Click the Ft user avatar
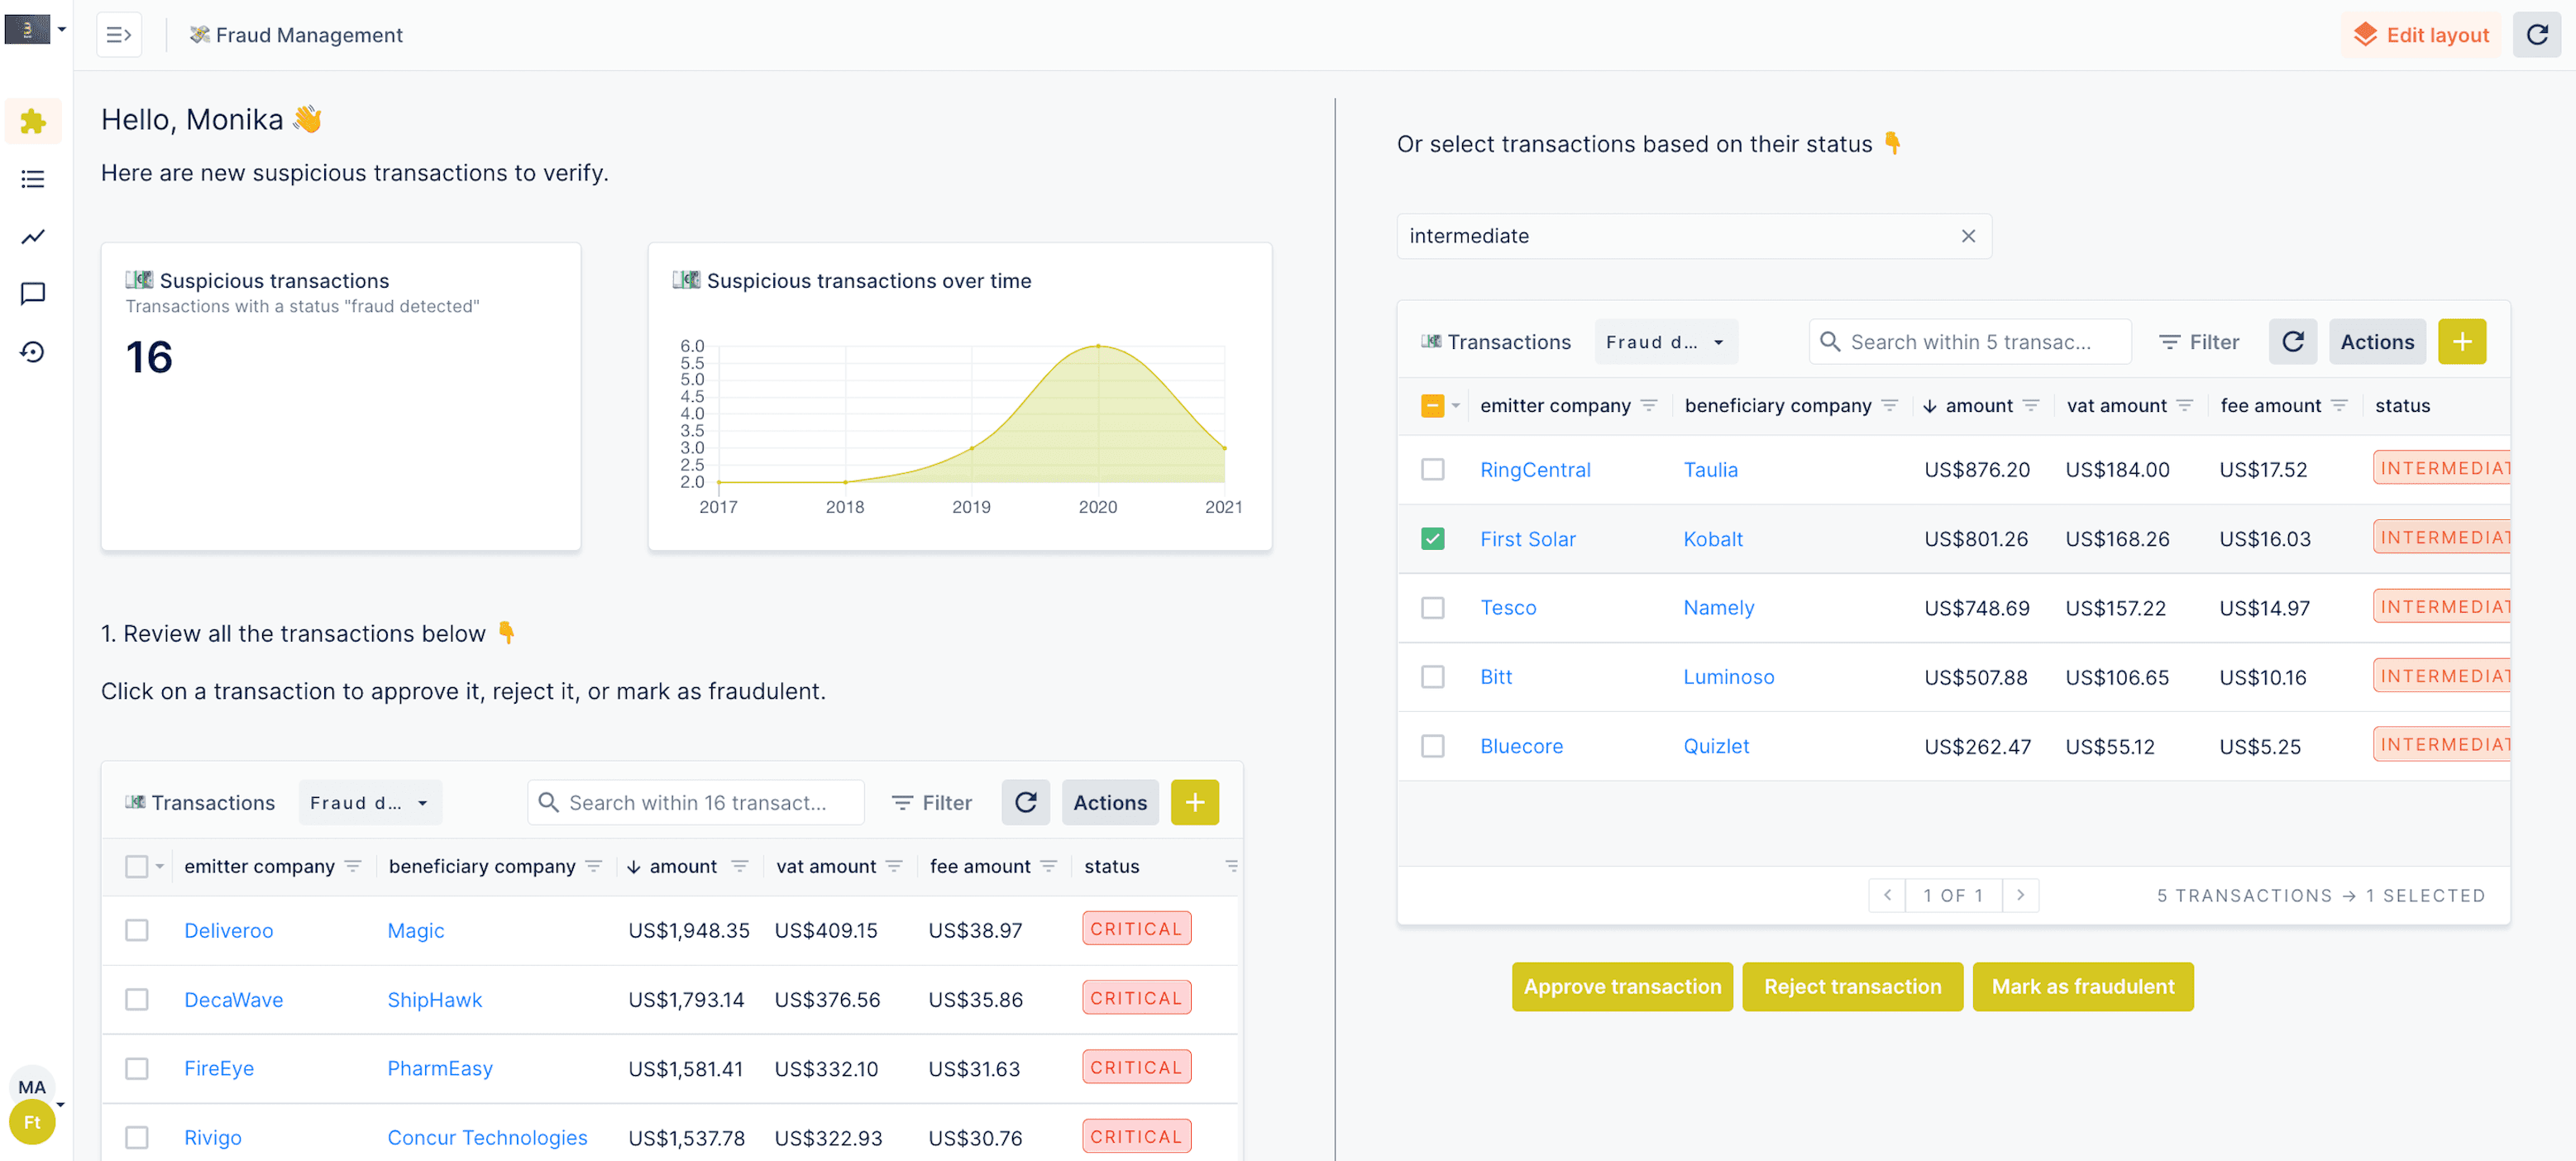 [32, 1122]
